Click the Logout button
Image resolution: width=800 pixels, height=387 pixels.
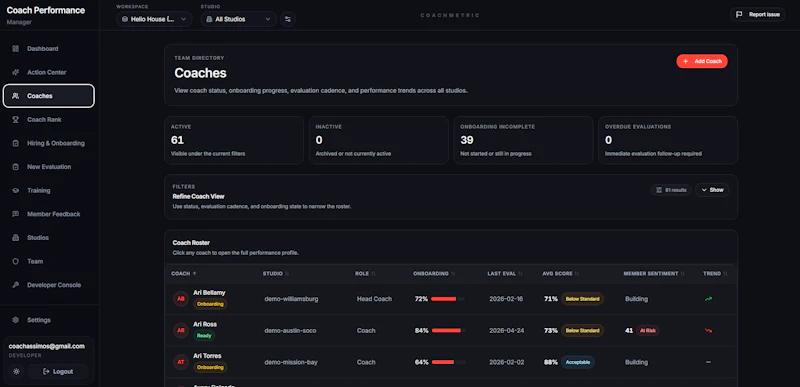coord(58,371)
